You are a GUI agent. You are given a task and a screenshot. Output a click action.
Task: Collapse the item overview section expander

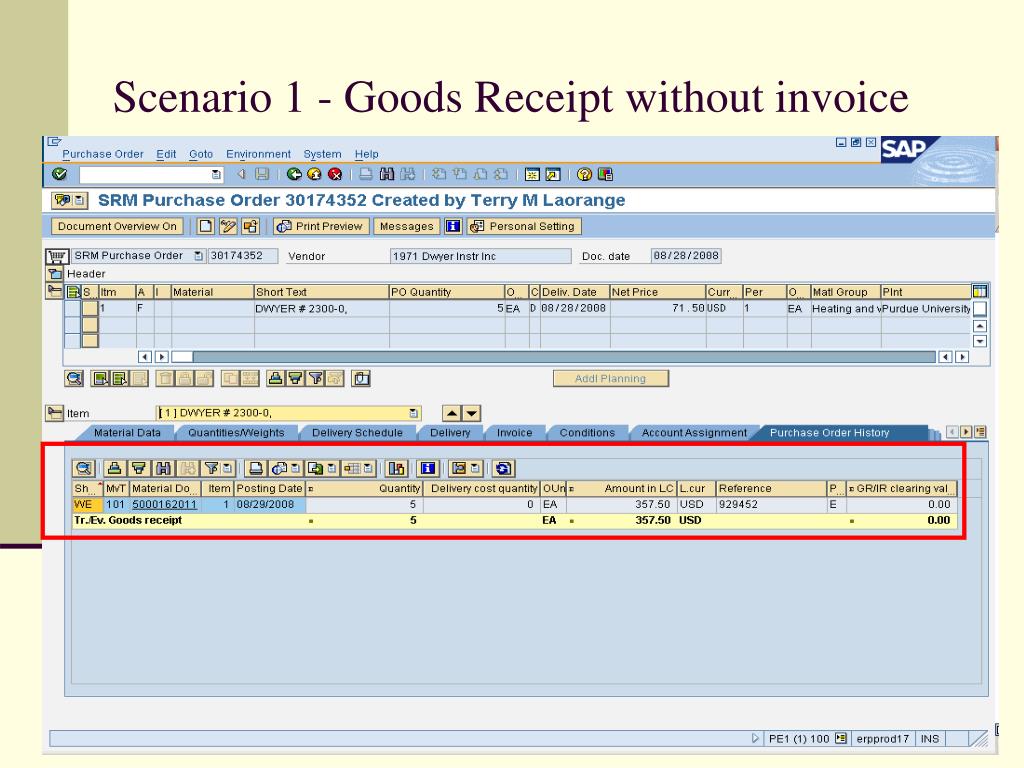tap(55, 291)
